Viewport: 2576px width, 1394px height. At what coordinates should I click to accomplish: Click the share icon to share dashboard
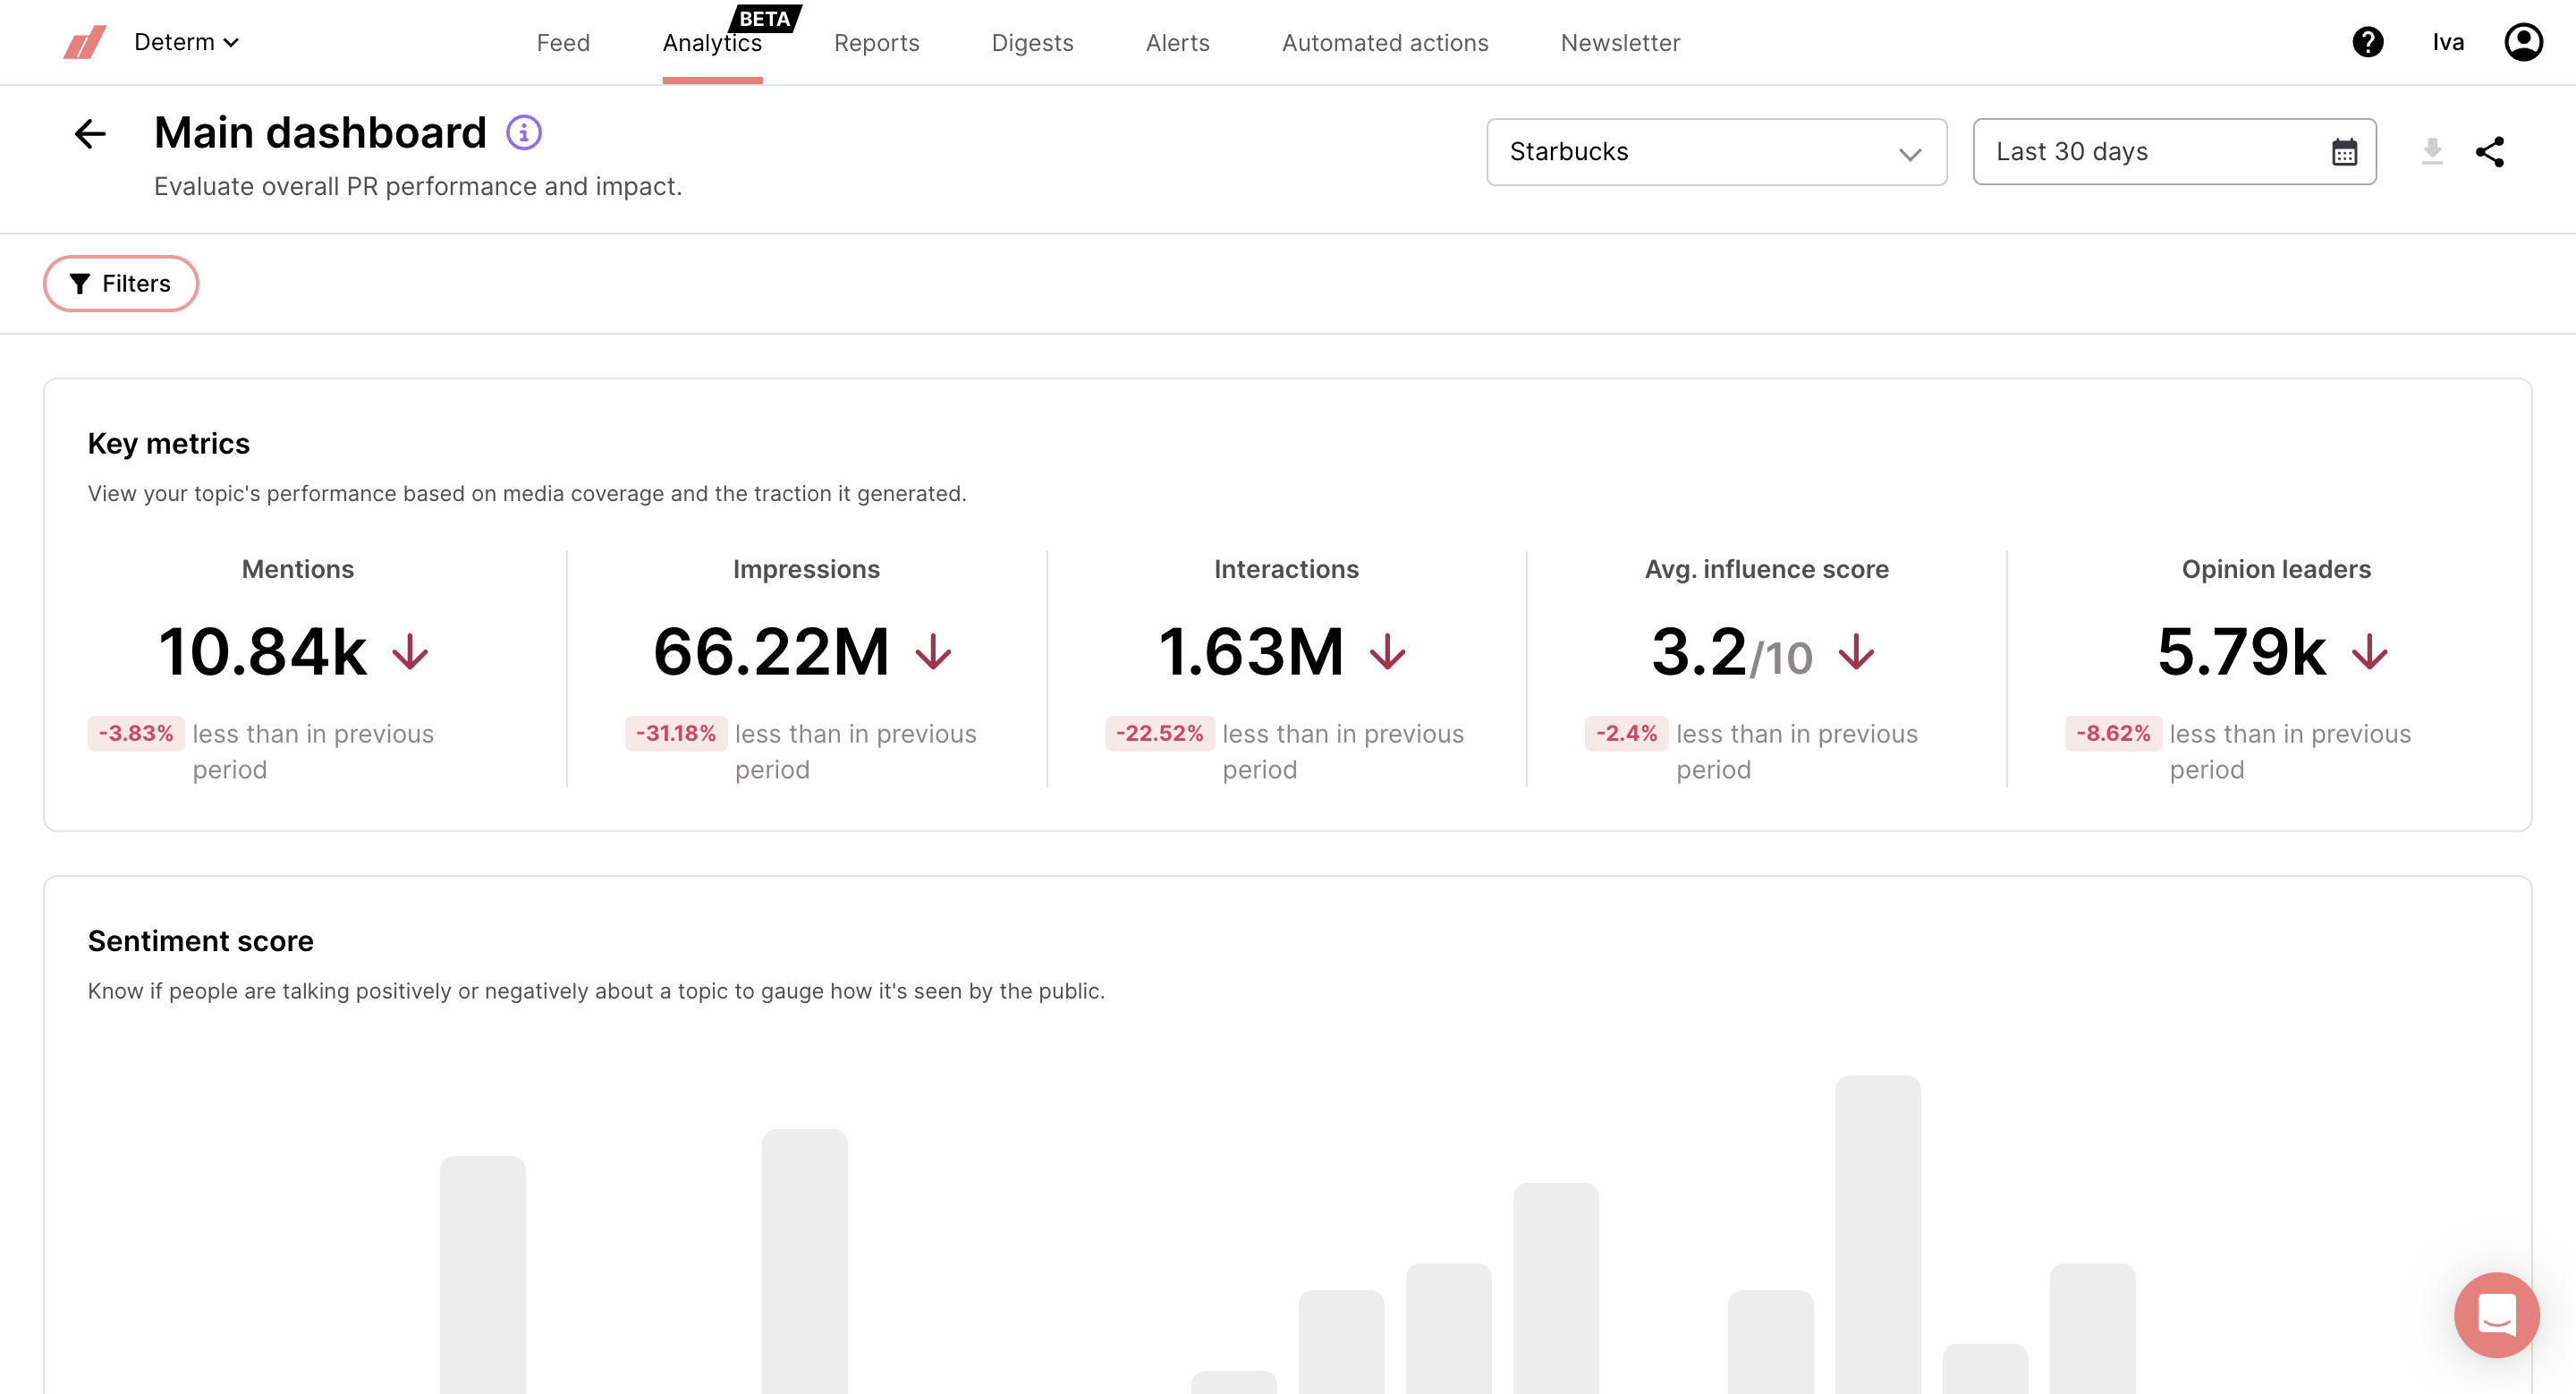pyautogui.click(x=2492, y=151)
